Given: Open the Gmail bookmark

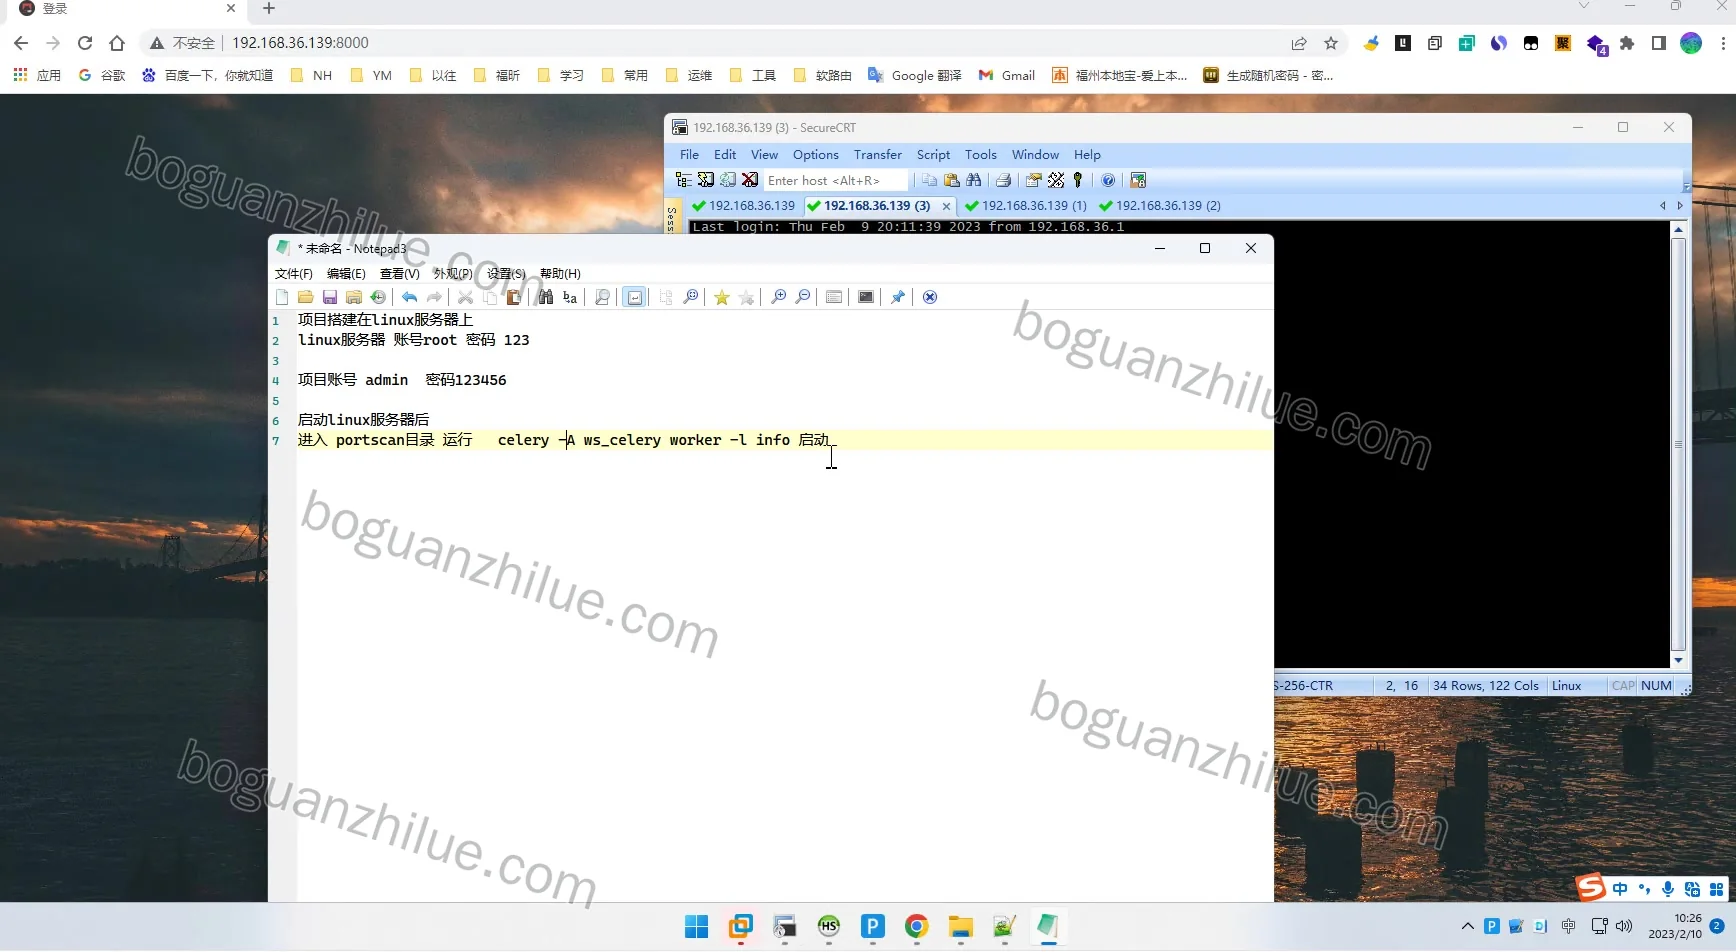Looking at the screenshot, I should pos(1007,75).
